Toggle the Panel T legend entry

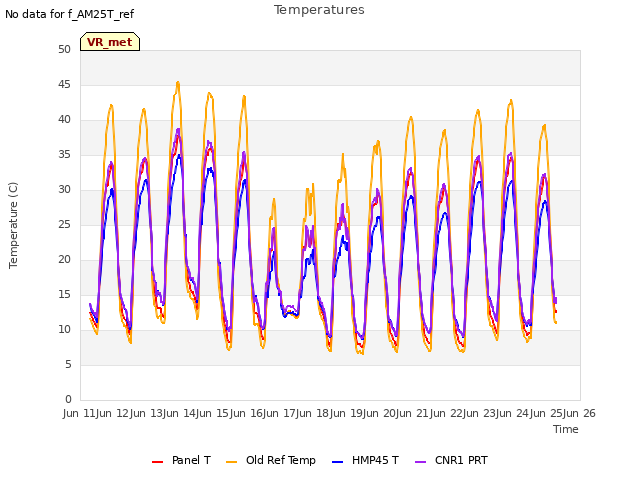(181, 460)
